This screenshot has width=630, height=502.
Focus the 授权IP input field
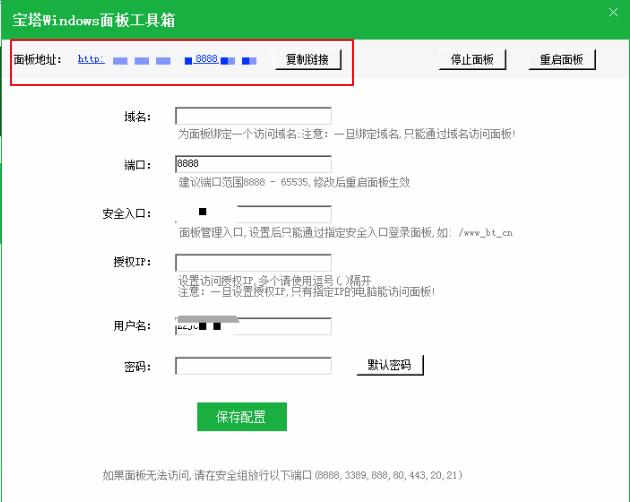[x=254, y=262]
